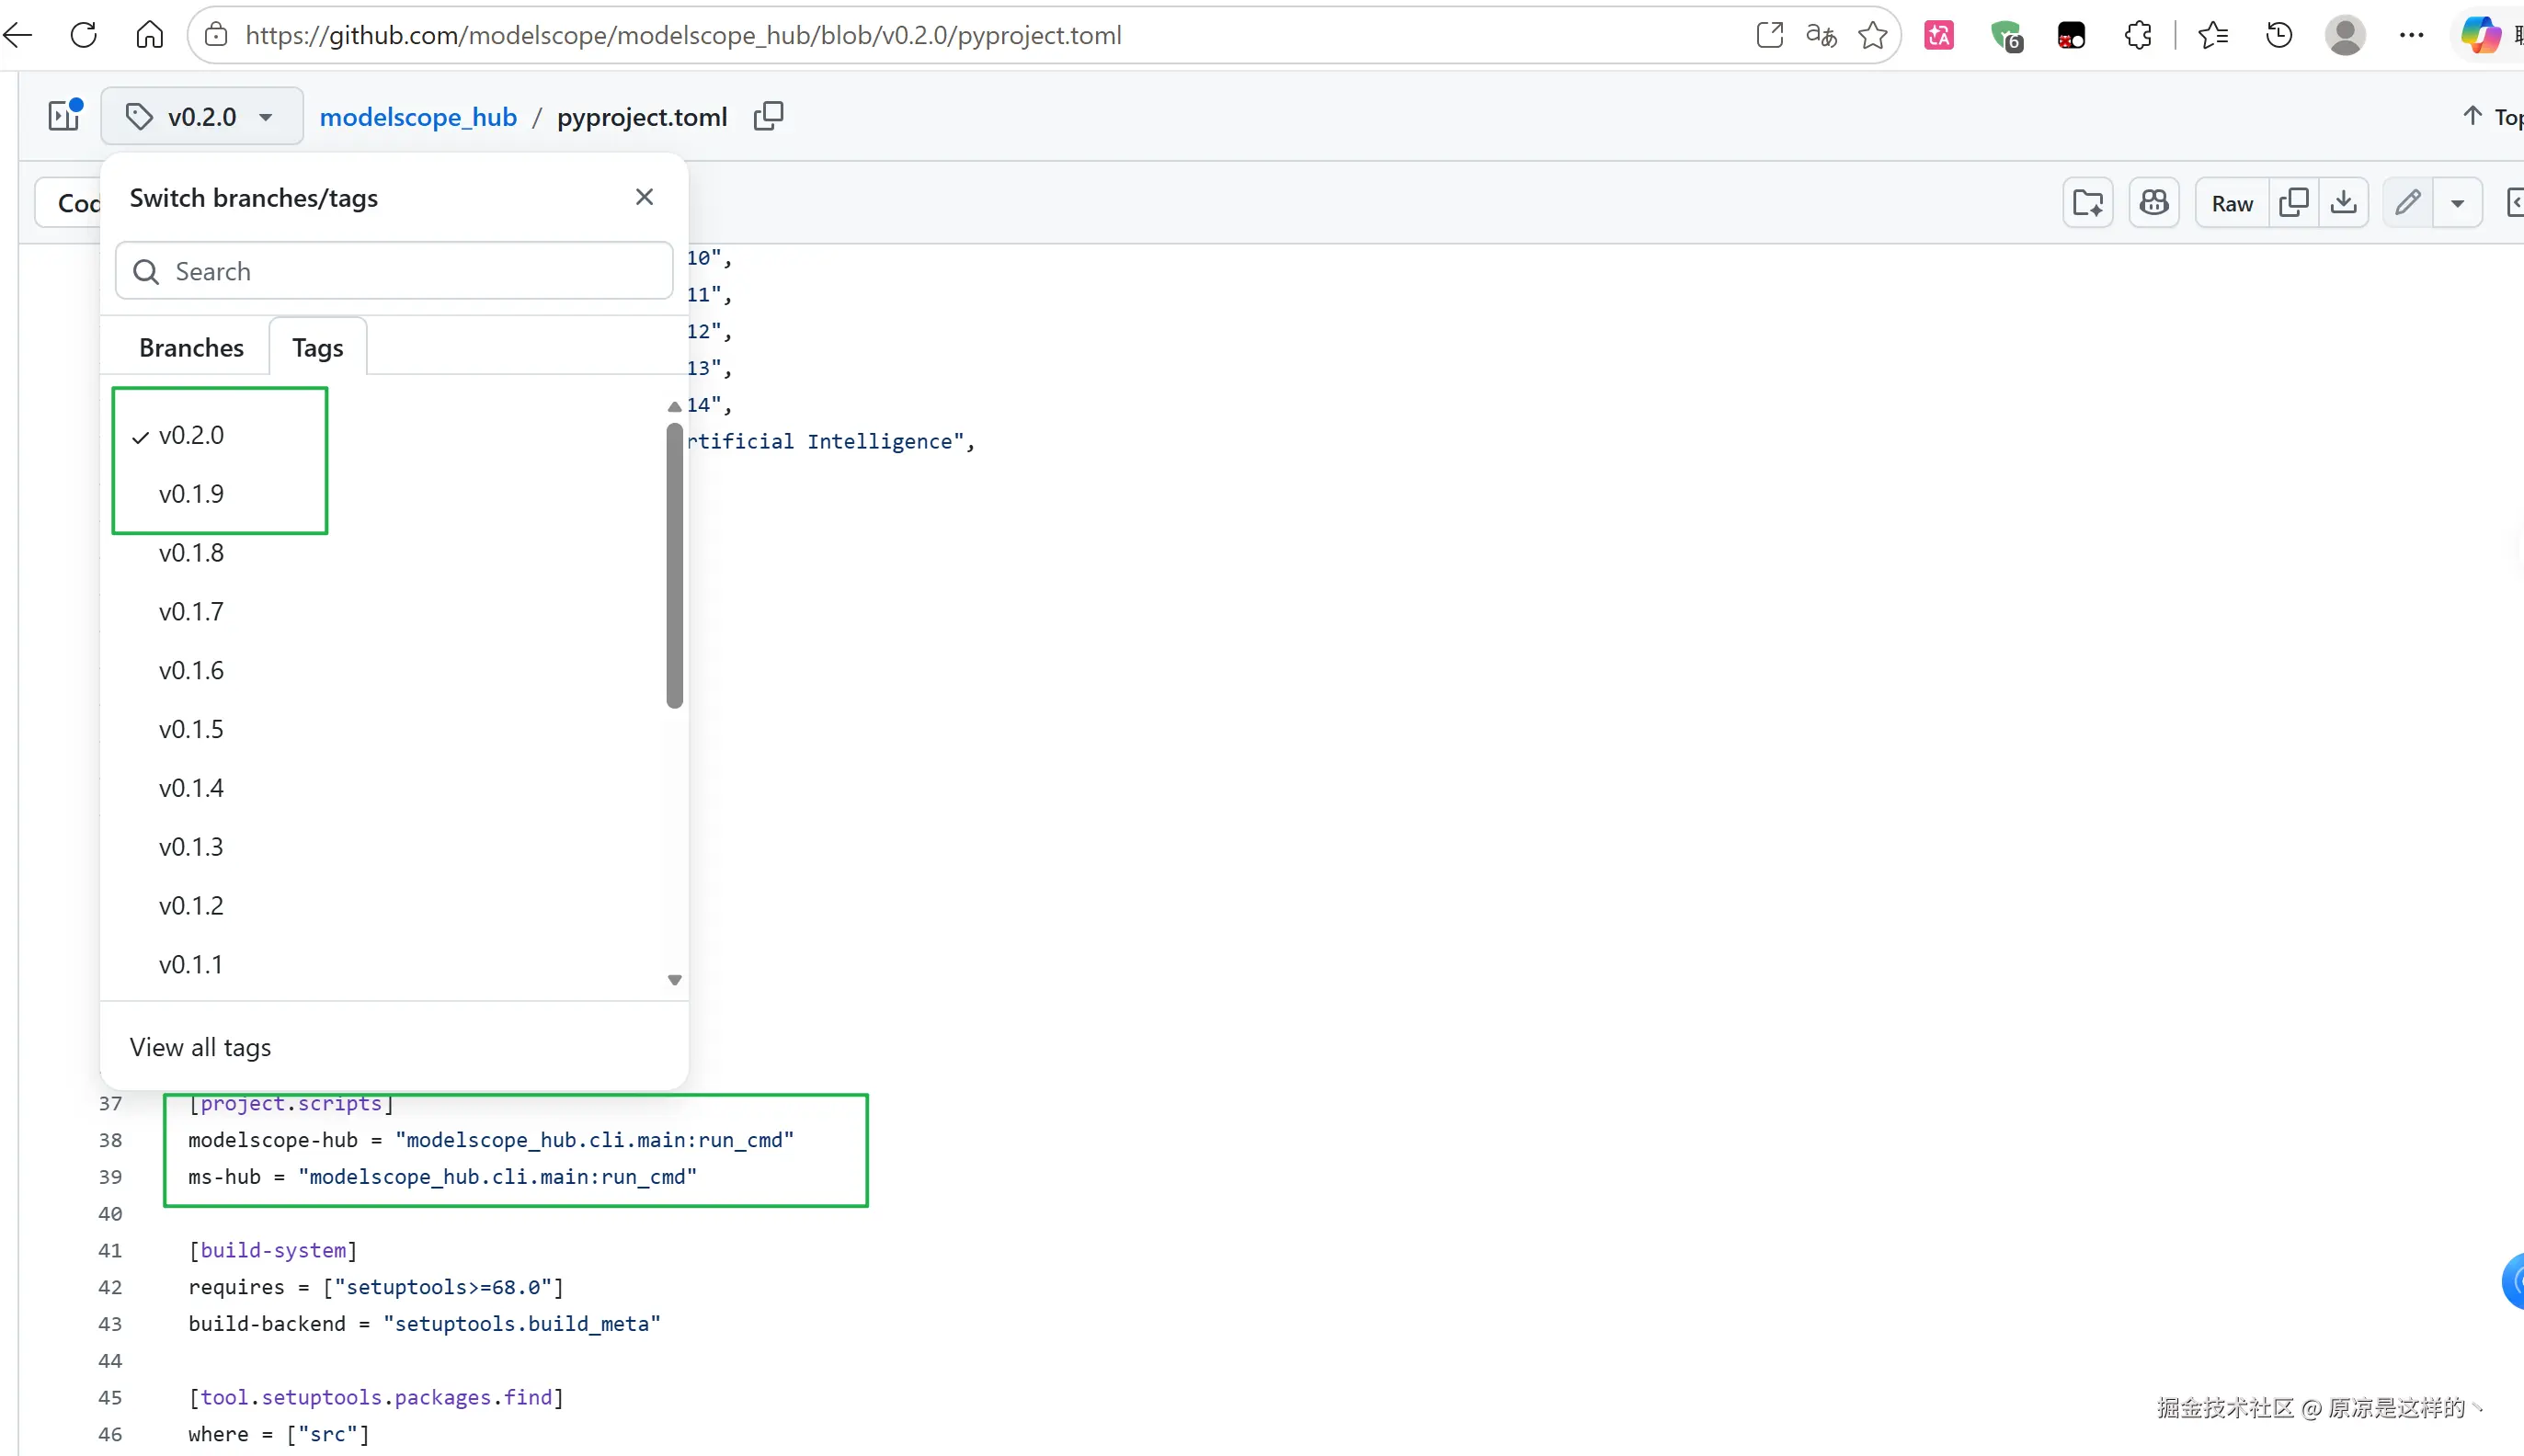Open the v0.2.0 tag selector dropdown
2524x1456 pixels.
click(202, 116)
